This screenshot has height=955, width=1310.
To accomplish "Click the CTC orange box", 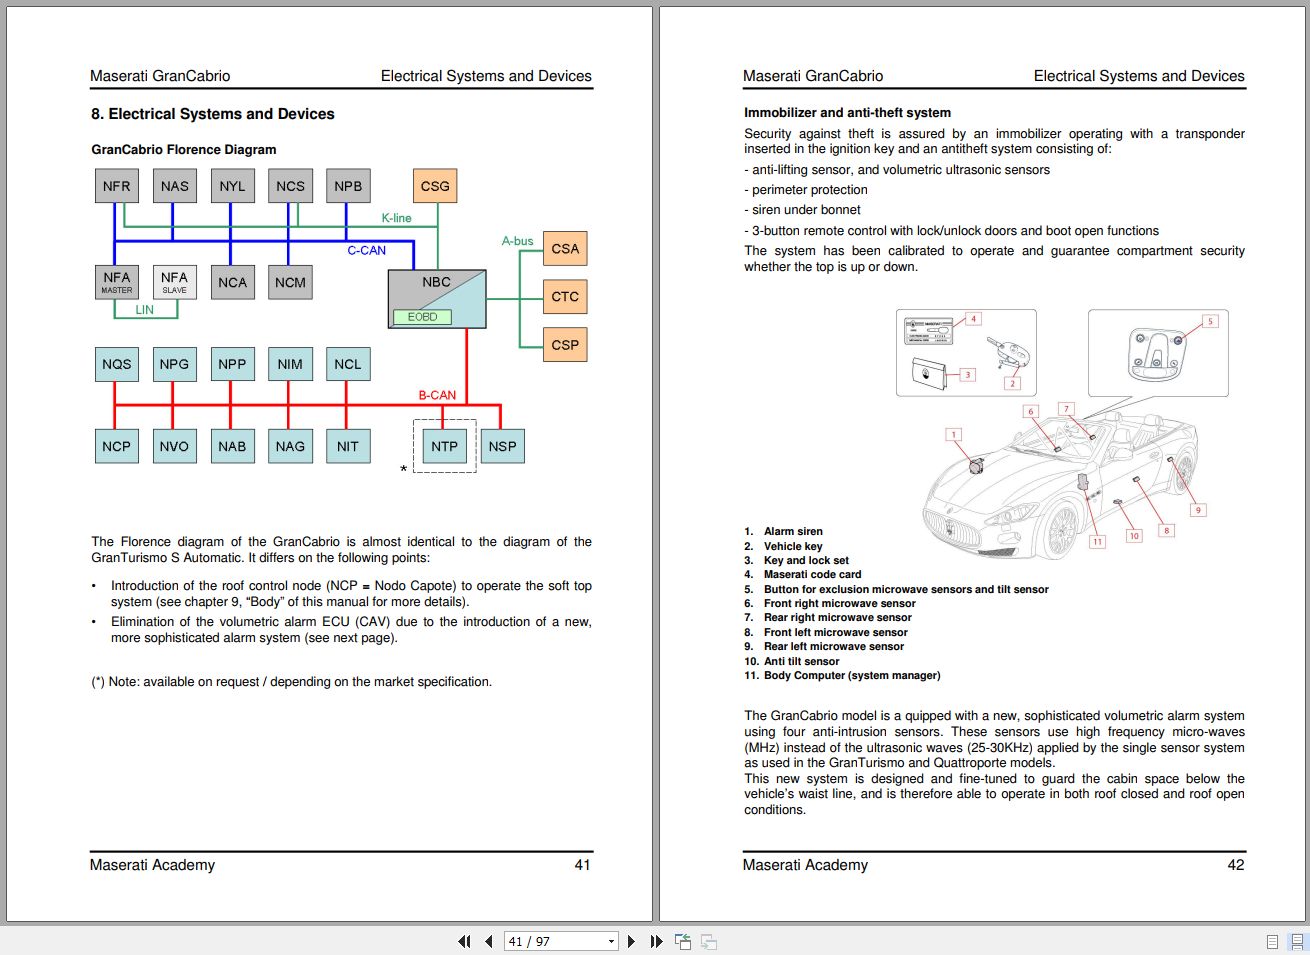I will click(565, 296).
